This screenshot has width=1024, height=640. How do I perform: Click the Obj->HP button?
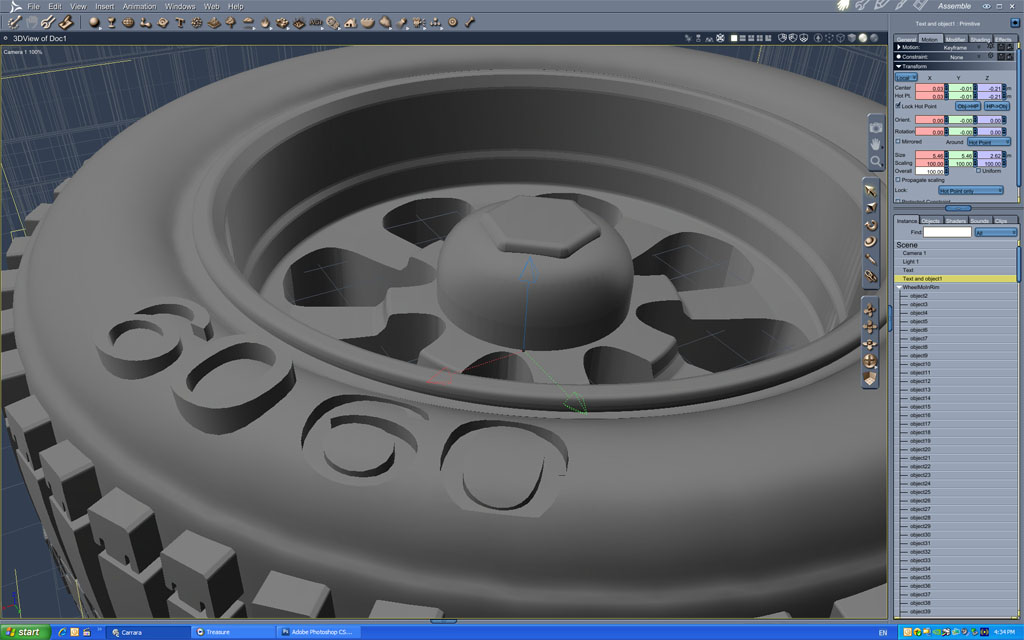[968, 106]
